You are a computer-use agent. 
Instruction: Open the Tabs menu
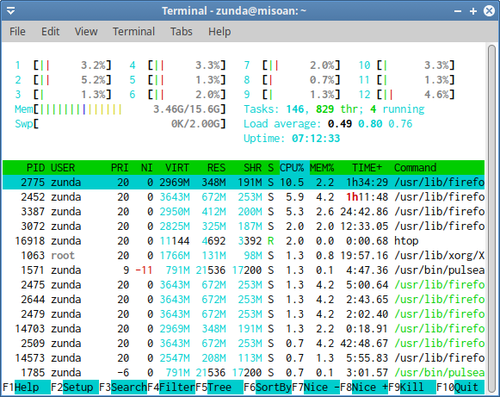pyautogui.click(x=181, y=32)
